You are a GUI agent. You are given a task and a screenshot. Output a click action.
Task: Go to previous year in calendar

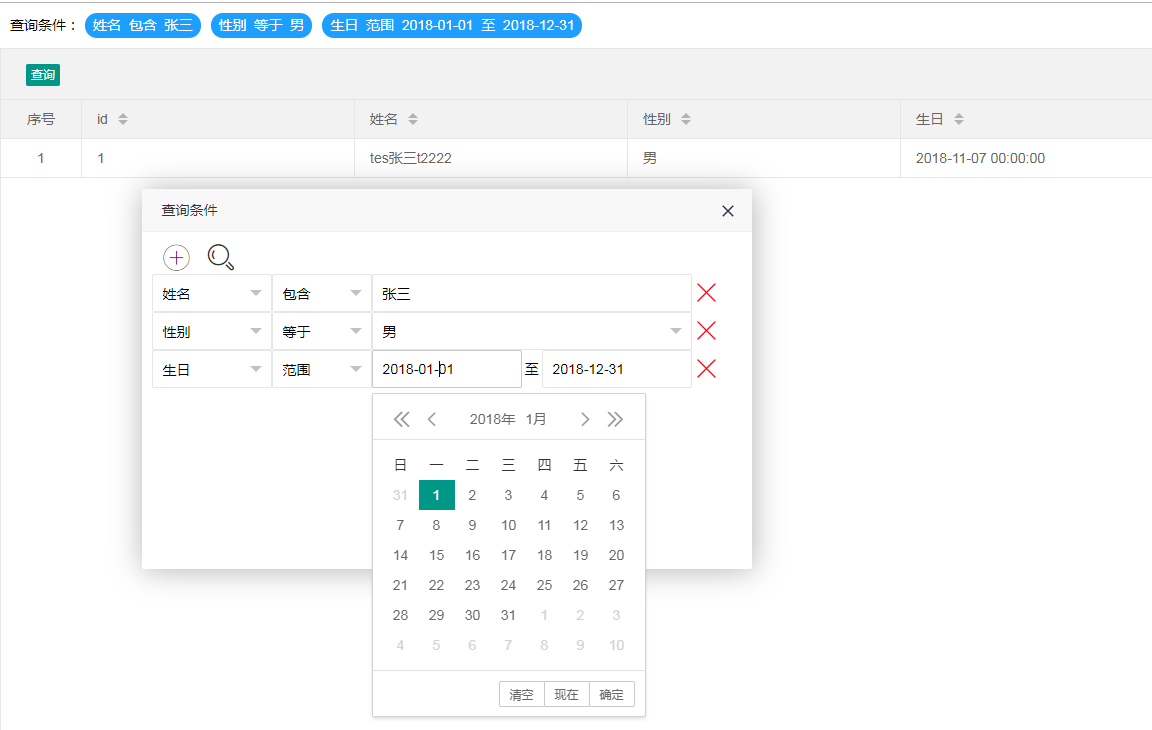point(401,419)
